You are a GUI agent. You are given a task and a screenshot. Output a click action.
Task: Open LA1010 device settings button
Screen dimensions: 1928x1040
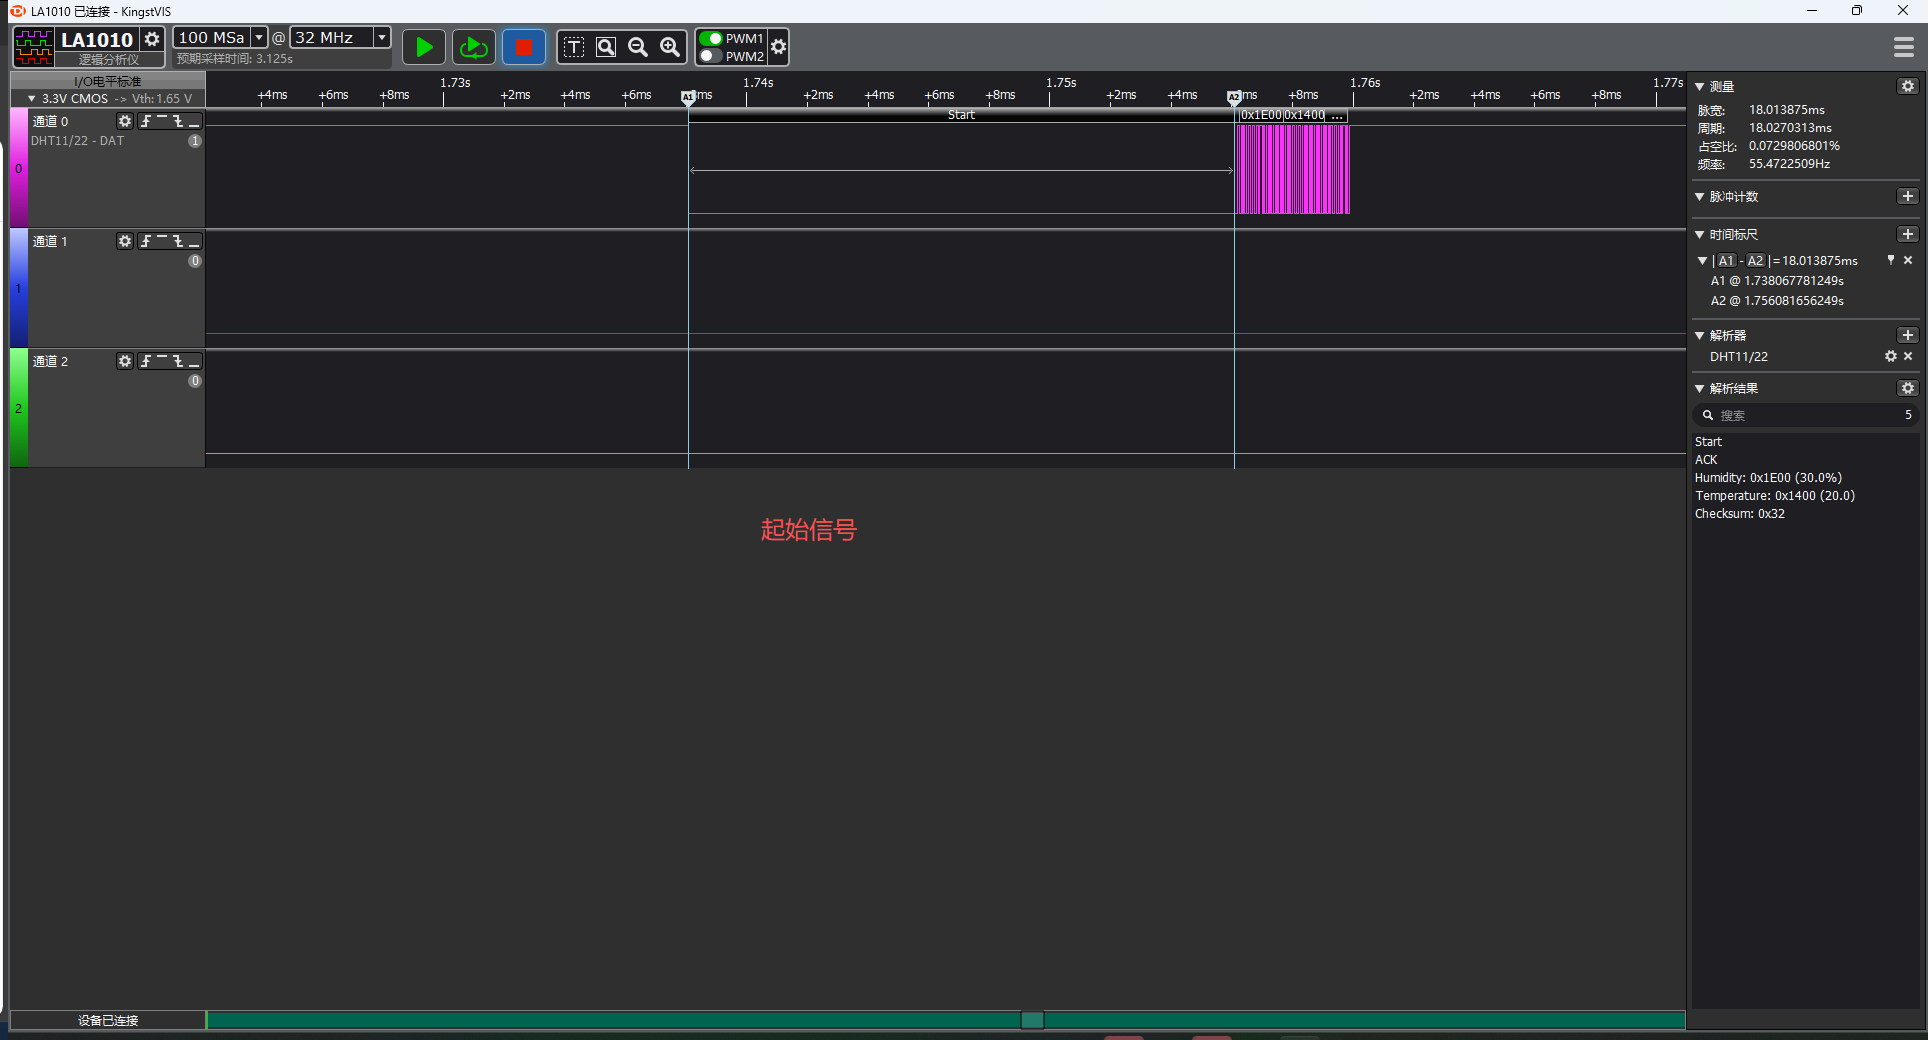coord(152,39)
